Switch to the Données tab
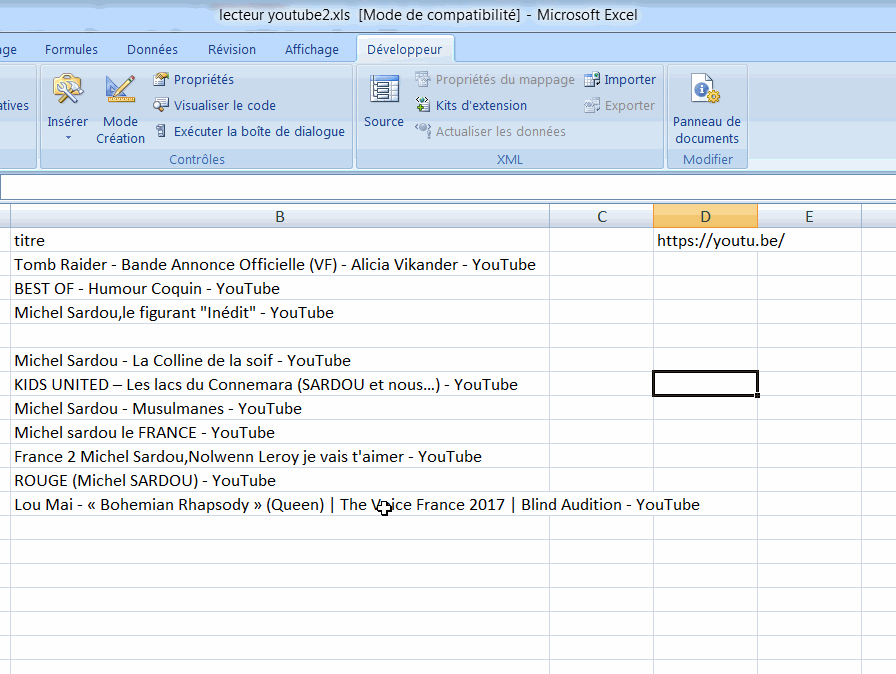The image size is (896, 674). pyautogui.click(x=152, y=50)
